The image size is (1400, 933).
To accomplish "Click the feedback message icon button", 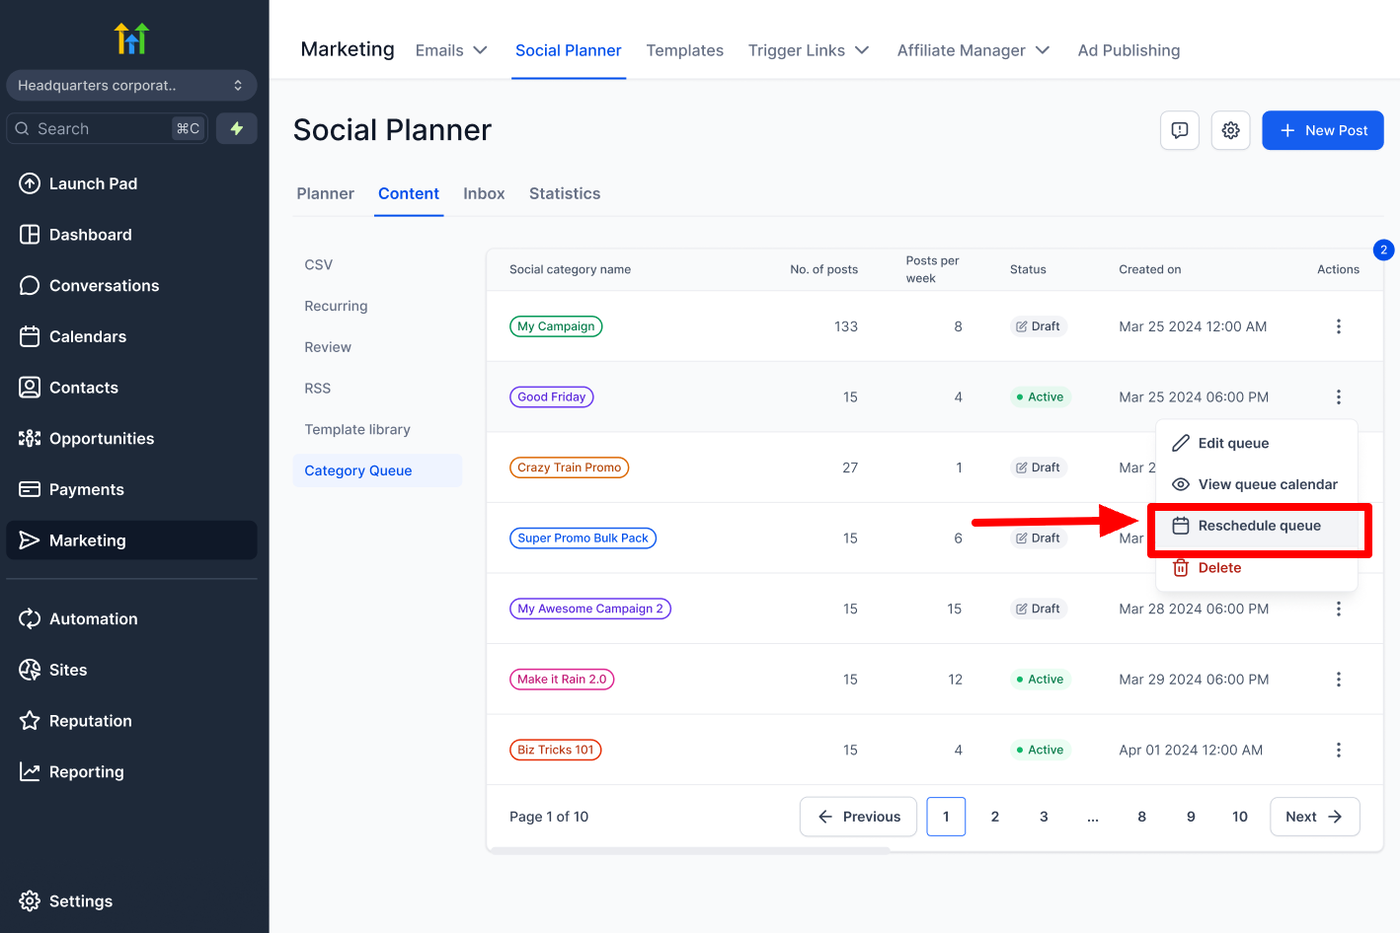I will click(x=1179, y=130).
